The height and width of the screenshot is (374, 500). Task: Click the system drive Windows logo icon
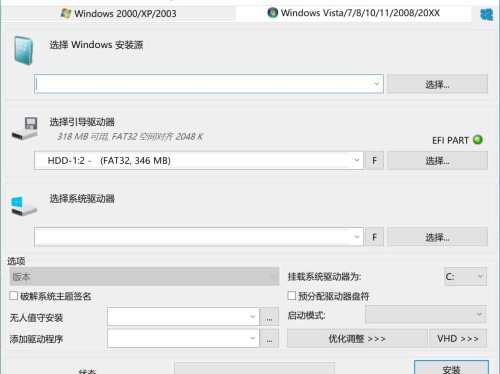(x=24, y=206)
